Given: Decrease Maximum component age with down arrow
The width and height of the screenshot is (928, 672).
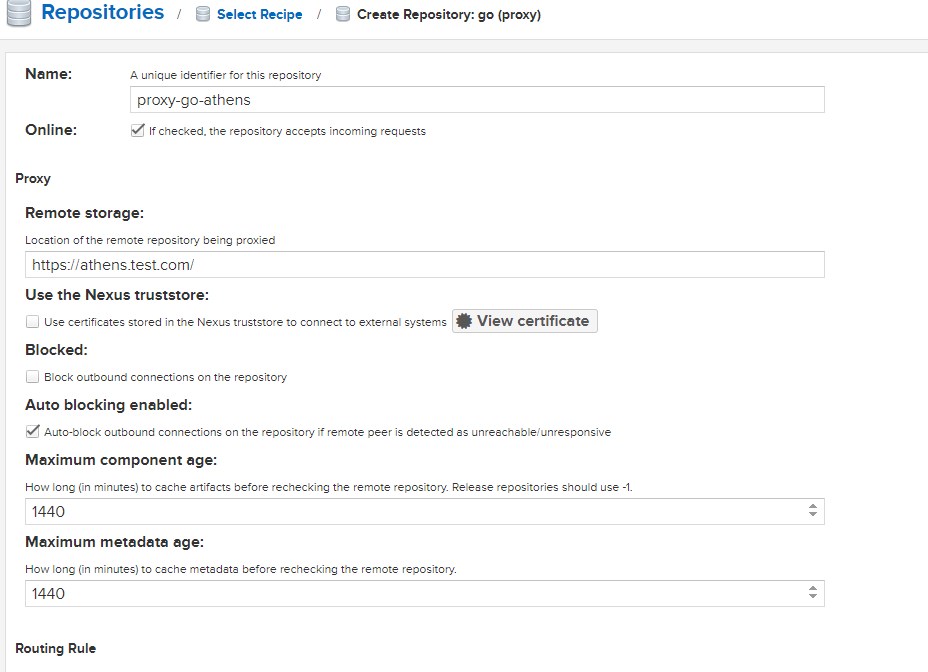Looking at the screenshot, I should point(812,516).
